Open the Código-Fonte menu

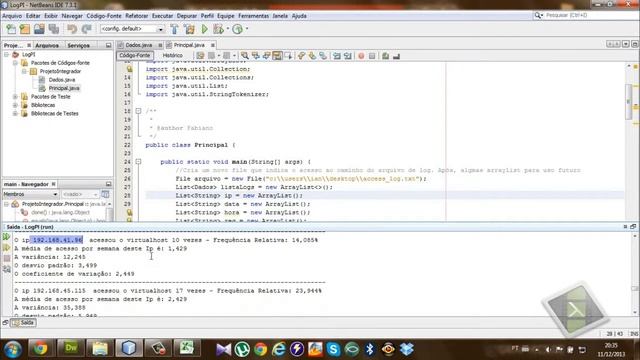tap(104, 16)
